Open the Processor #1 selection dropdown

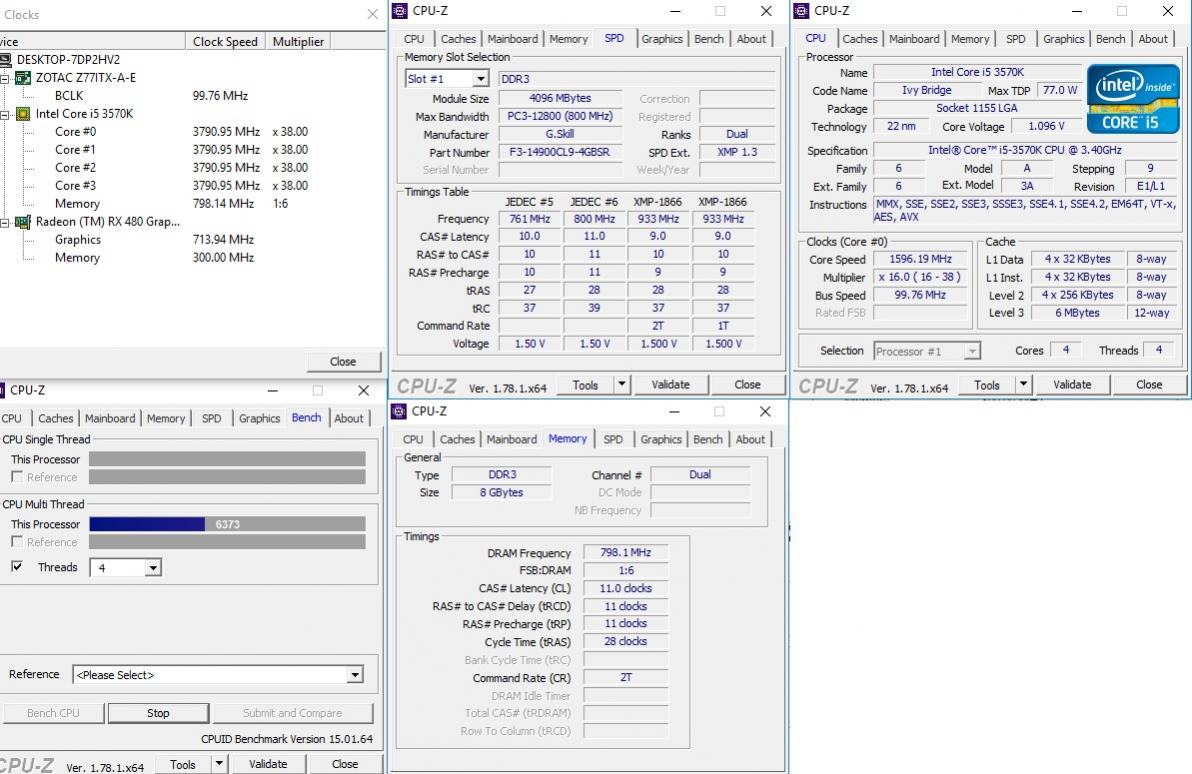pyautogui.click(x=972, y=351)
